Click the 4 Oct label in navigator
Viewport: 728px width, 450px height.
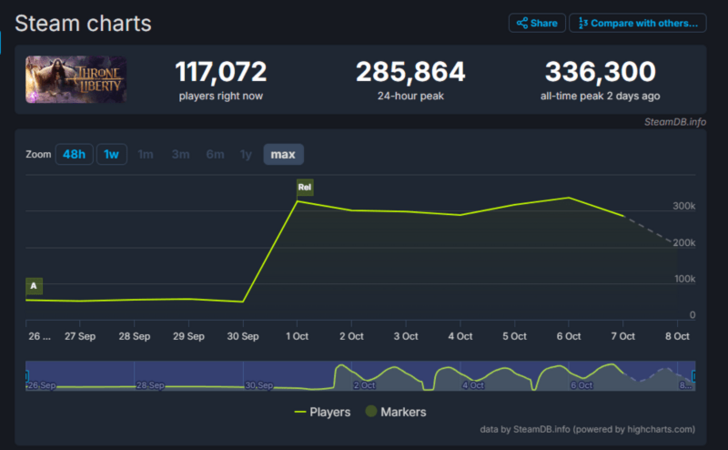pos(473,385)
